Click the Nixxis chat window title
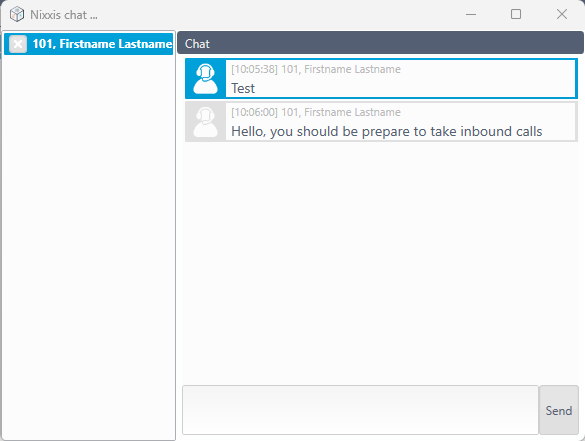Viewport: 585px width, 441px height. (x=64, y=15)
